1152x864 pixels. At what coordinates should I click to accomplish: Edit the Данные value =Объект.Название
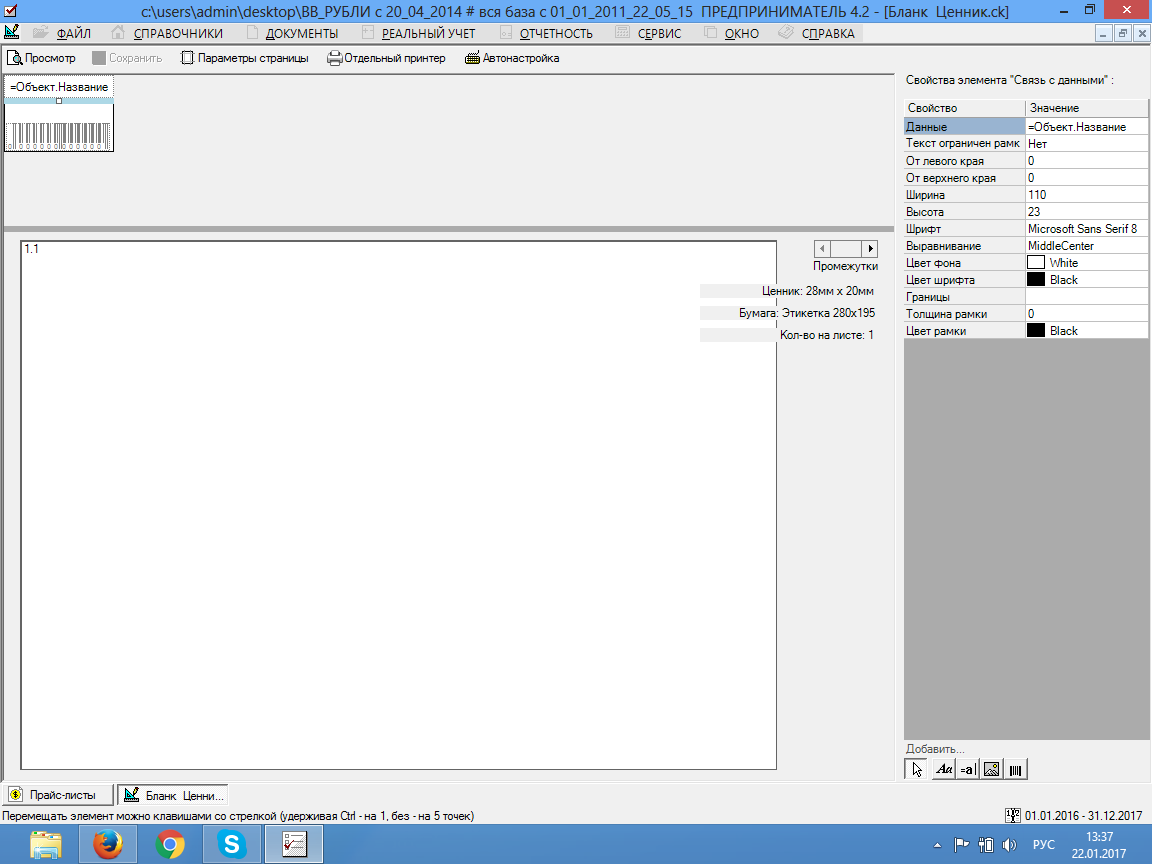(1086, 126)
